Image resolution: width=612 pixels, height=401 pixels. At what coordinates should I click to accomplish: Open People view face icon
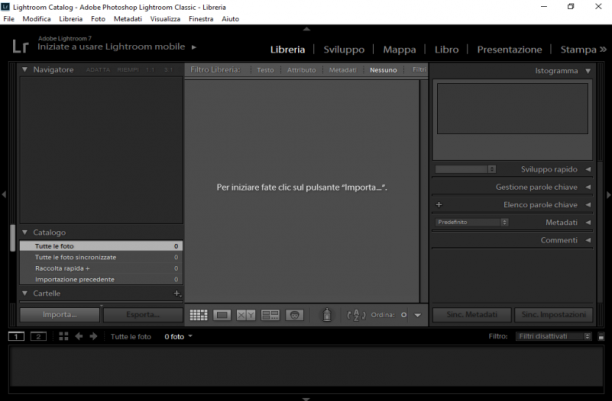pyautogui.click(x=294, y=315)
